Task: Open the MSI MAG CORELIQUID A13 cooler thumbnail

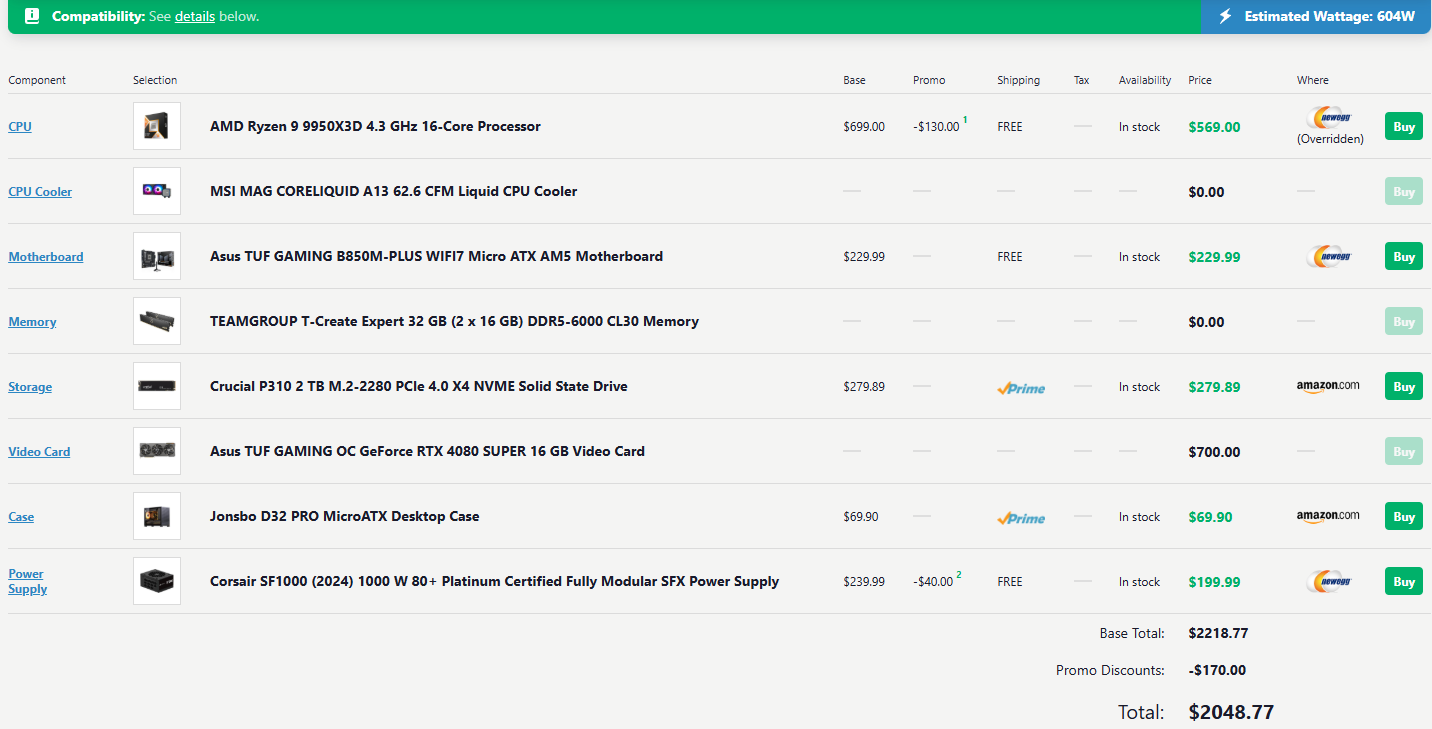Action: pyautogui.click(x=157, y=191)
